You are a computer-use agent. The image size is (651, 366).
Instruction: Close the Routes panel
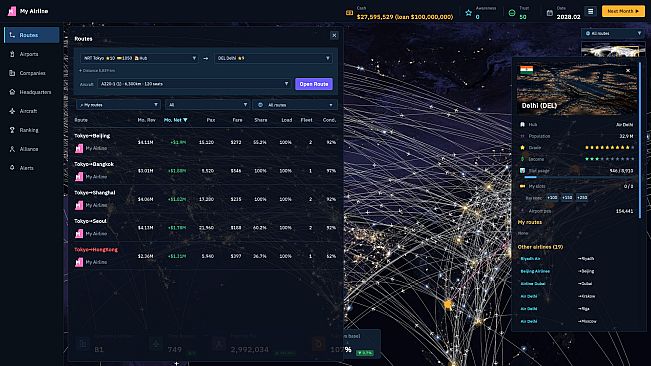point(334,36)
